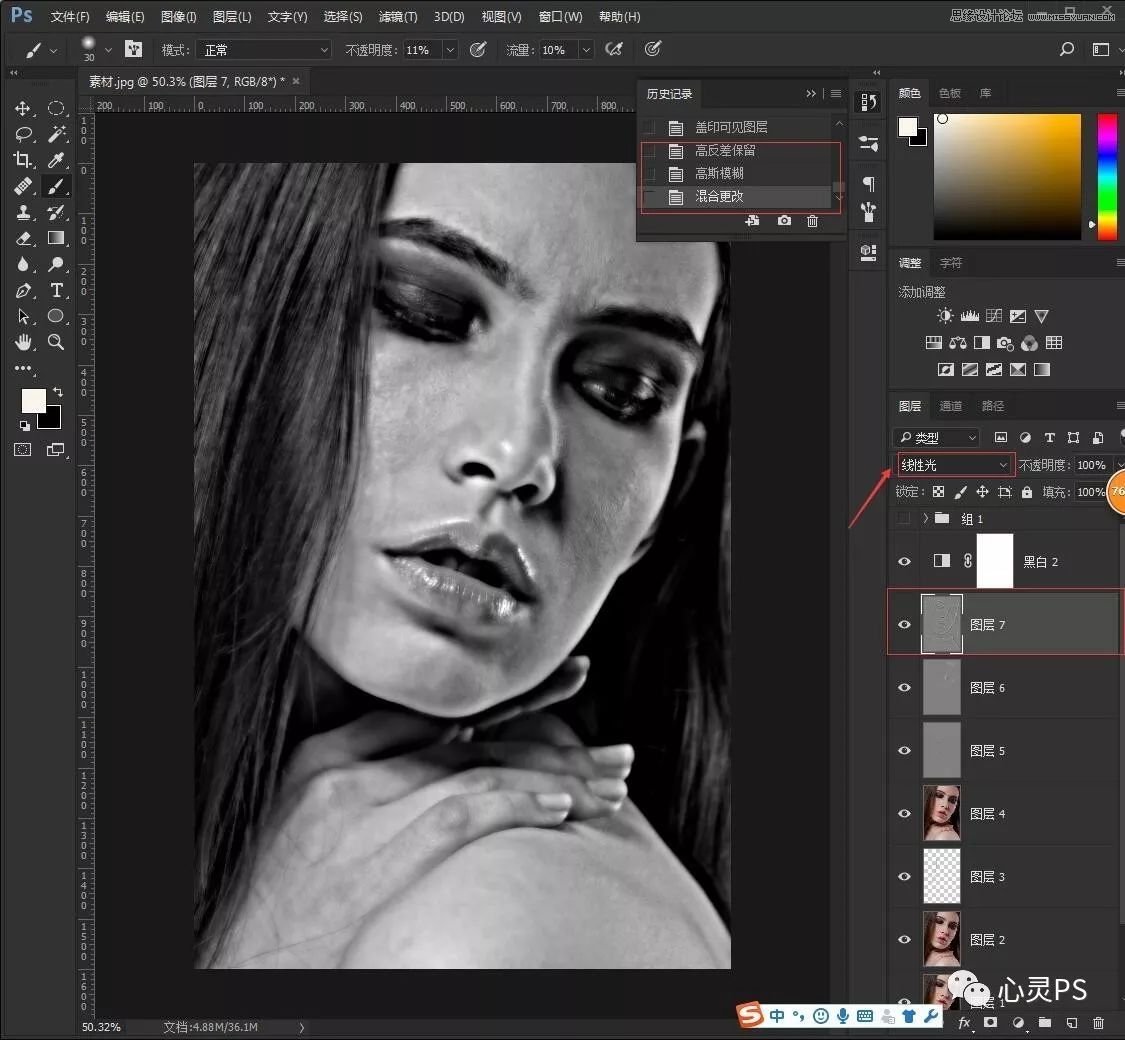Expand the 组 1 layer group
Image resolution: width=1125 pixels, height=1040 pixels.
(926, 518)
